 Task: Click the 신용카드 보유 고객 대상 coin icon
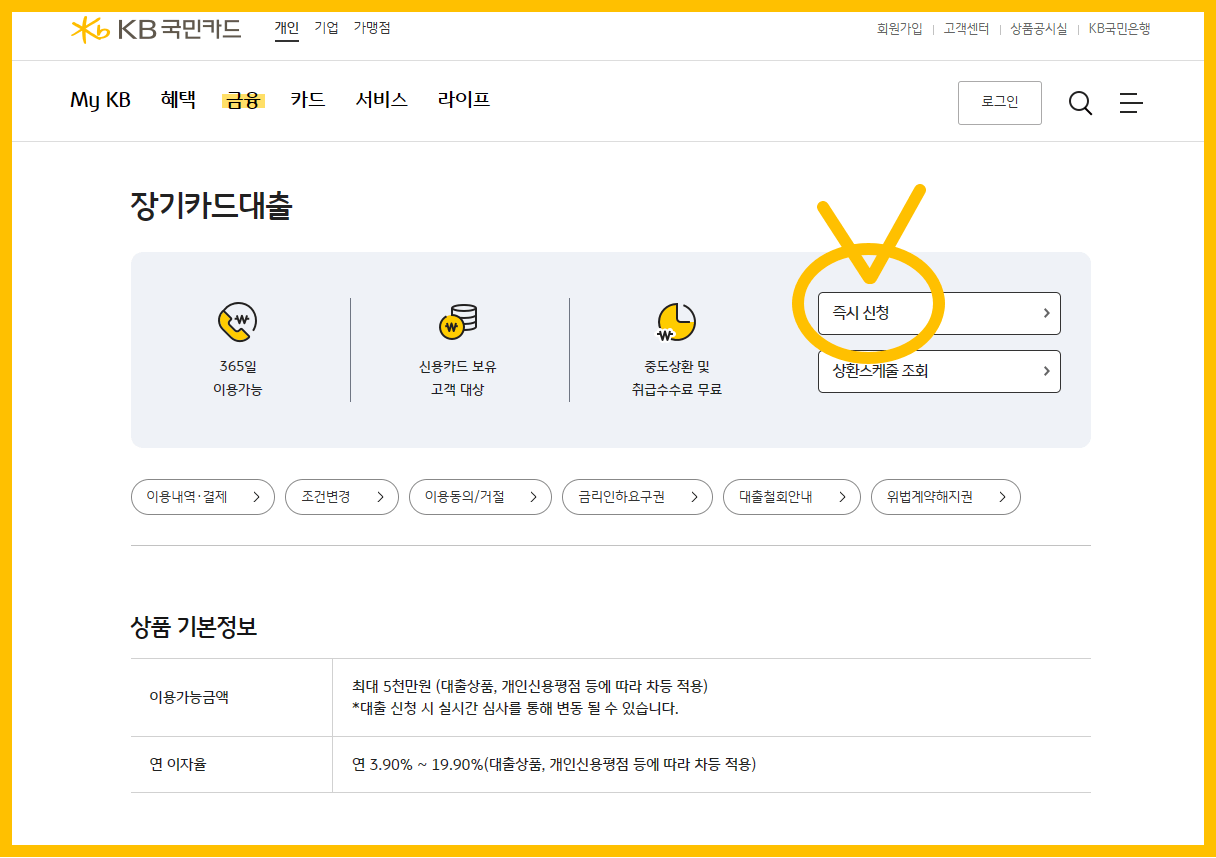pyautogui.click(x=456, y=320)
